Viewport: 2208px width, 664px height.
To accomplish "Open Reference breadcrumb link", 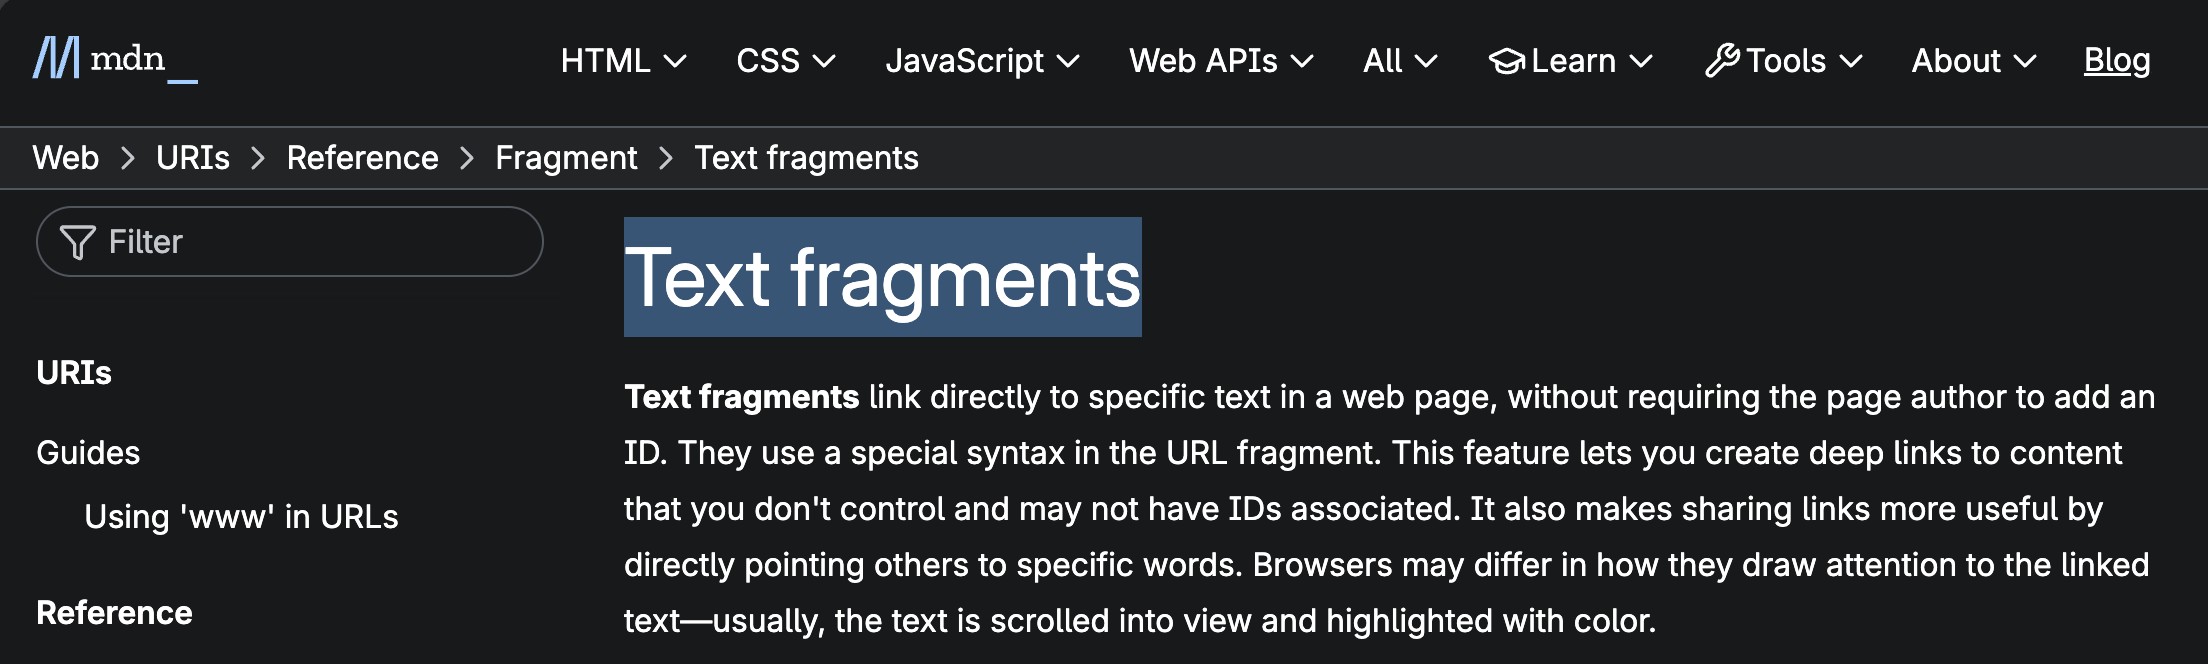I will (x=362, y=158).
